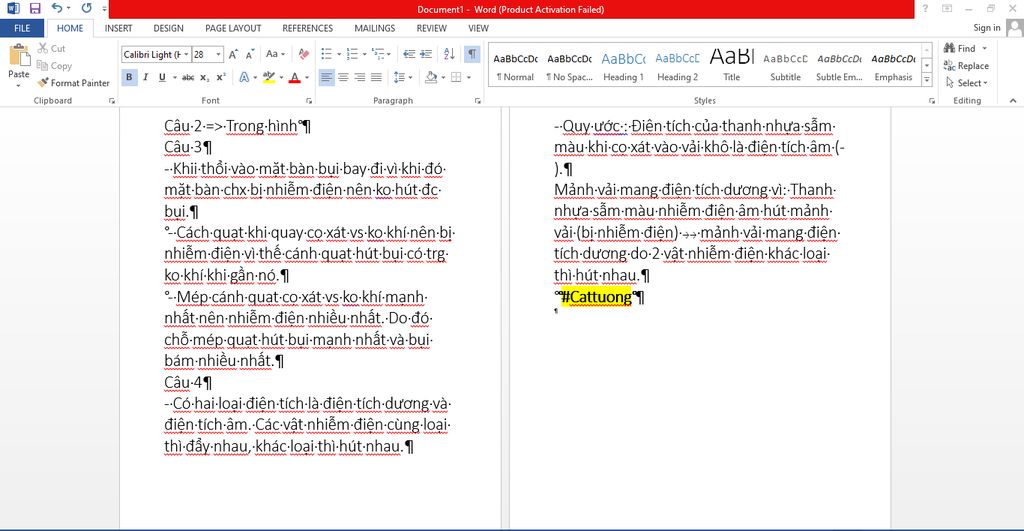The height and width of the screenshot is (531, 1024).
Task: Open Word Help question mark icon
Action: coord(925,8)
